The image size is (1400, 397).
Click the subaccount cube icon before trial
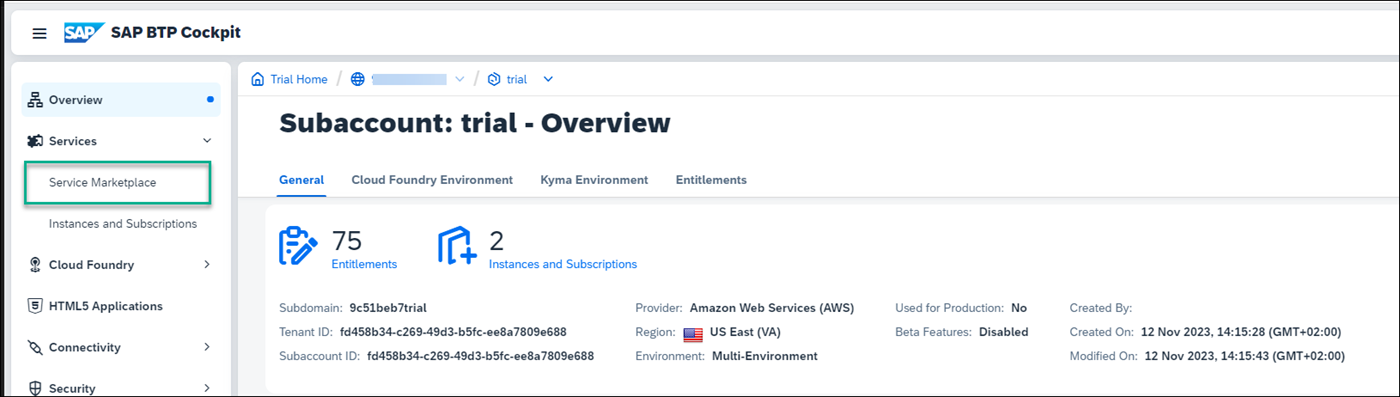pos(494,79)
